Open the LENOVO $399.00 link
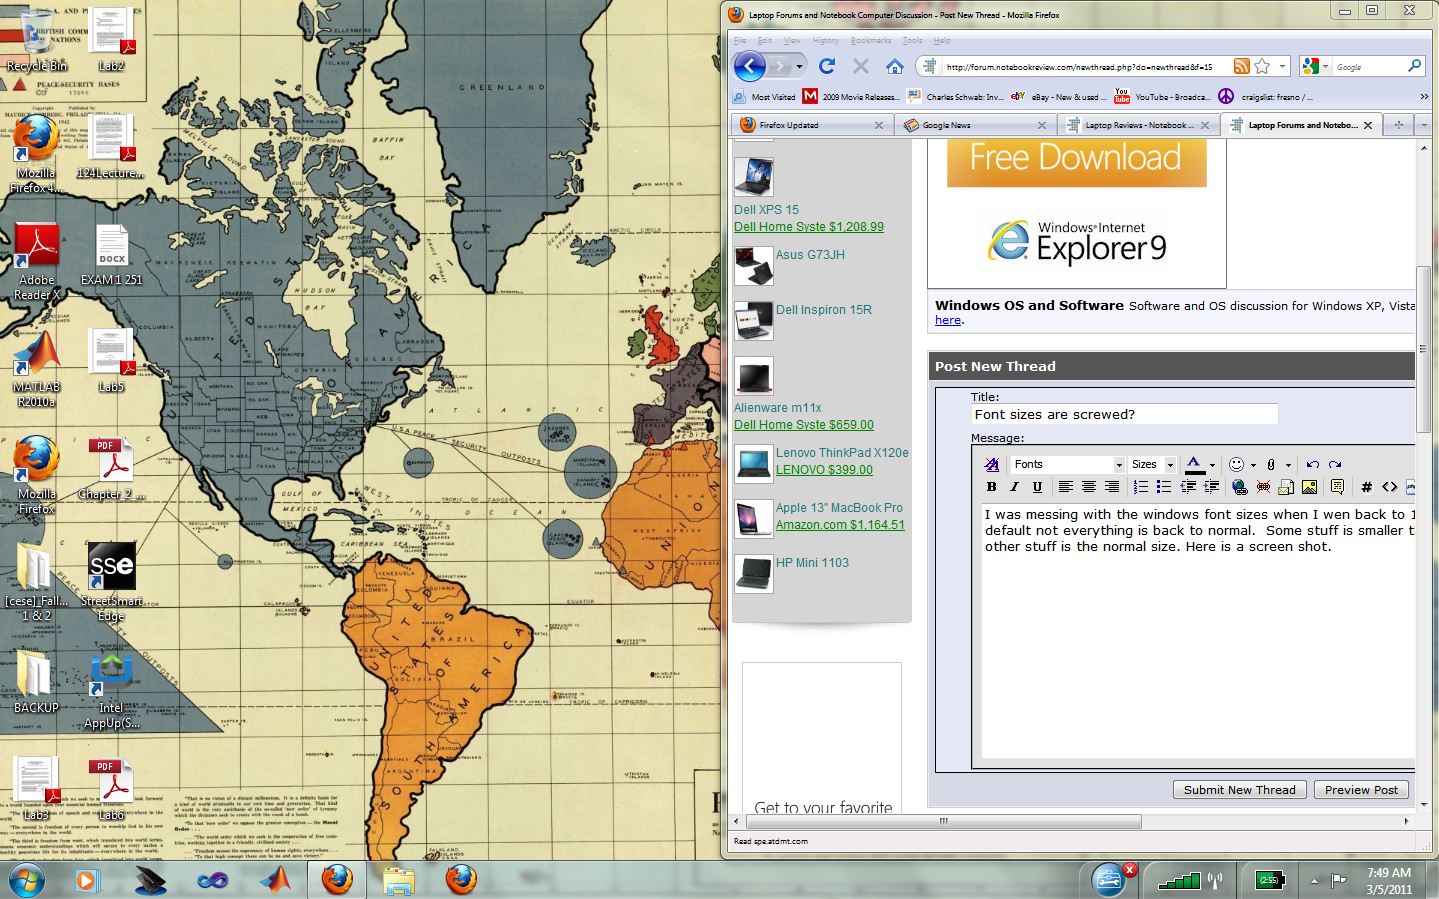Viewport: 1439px width, 899px height. [x=824, y=470]
